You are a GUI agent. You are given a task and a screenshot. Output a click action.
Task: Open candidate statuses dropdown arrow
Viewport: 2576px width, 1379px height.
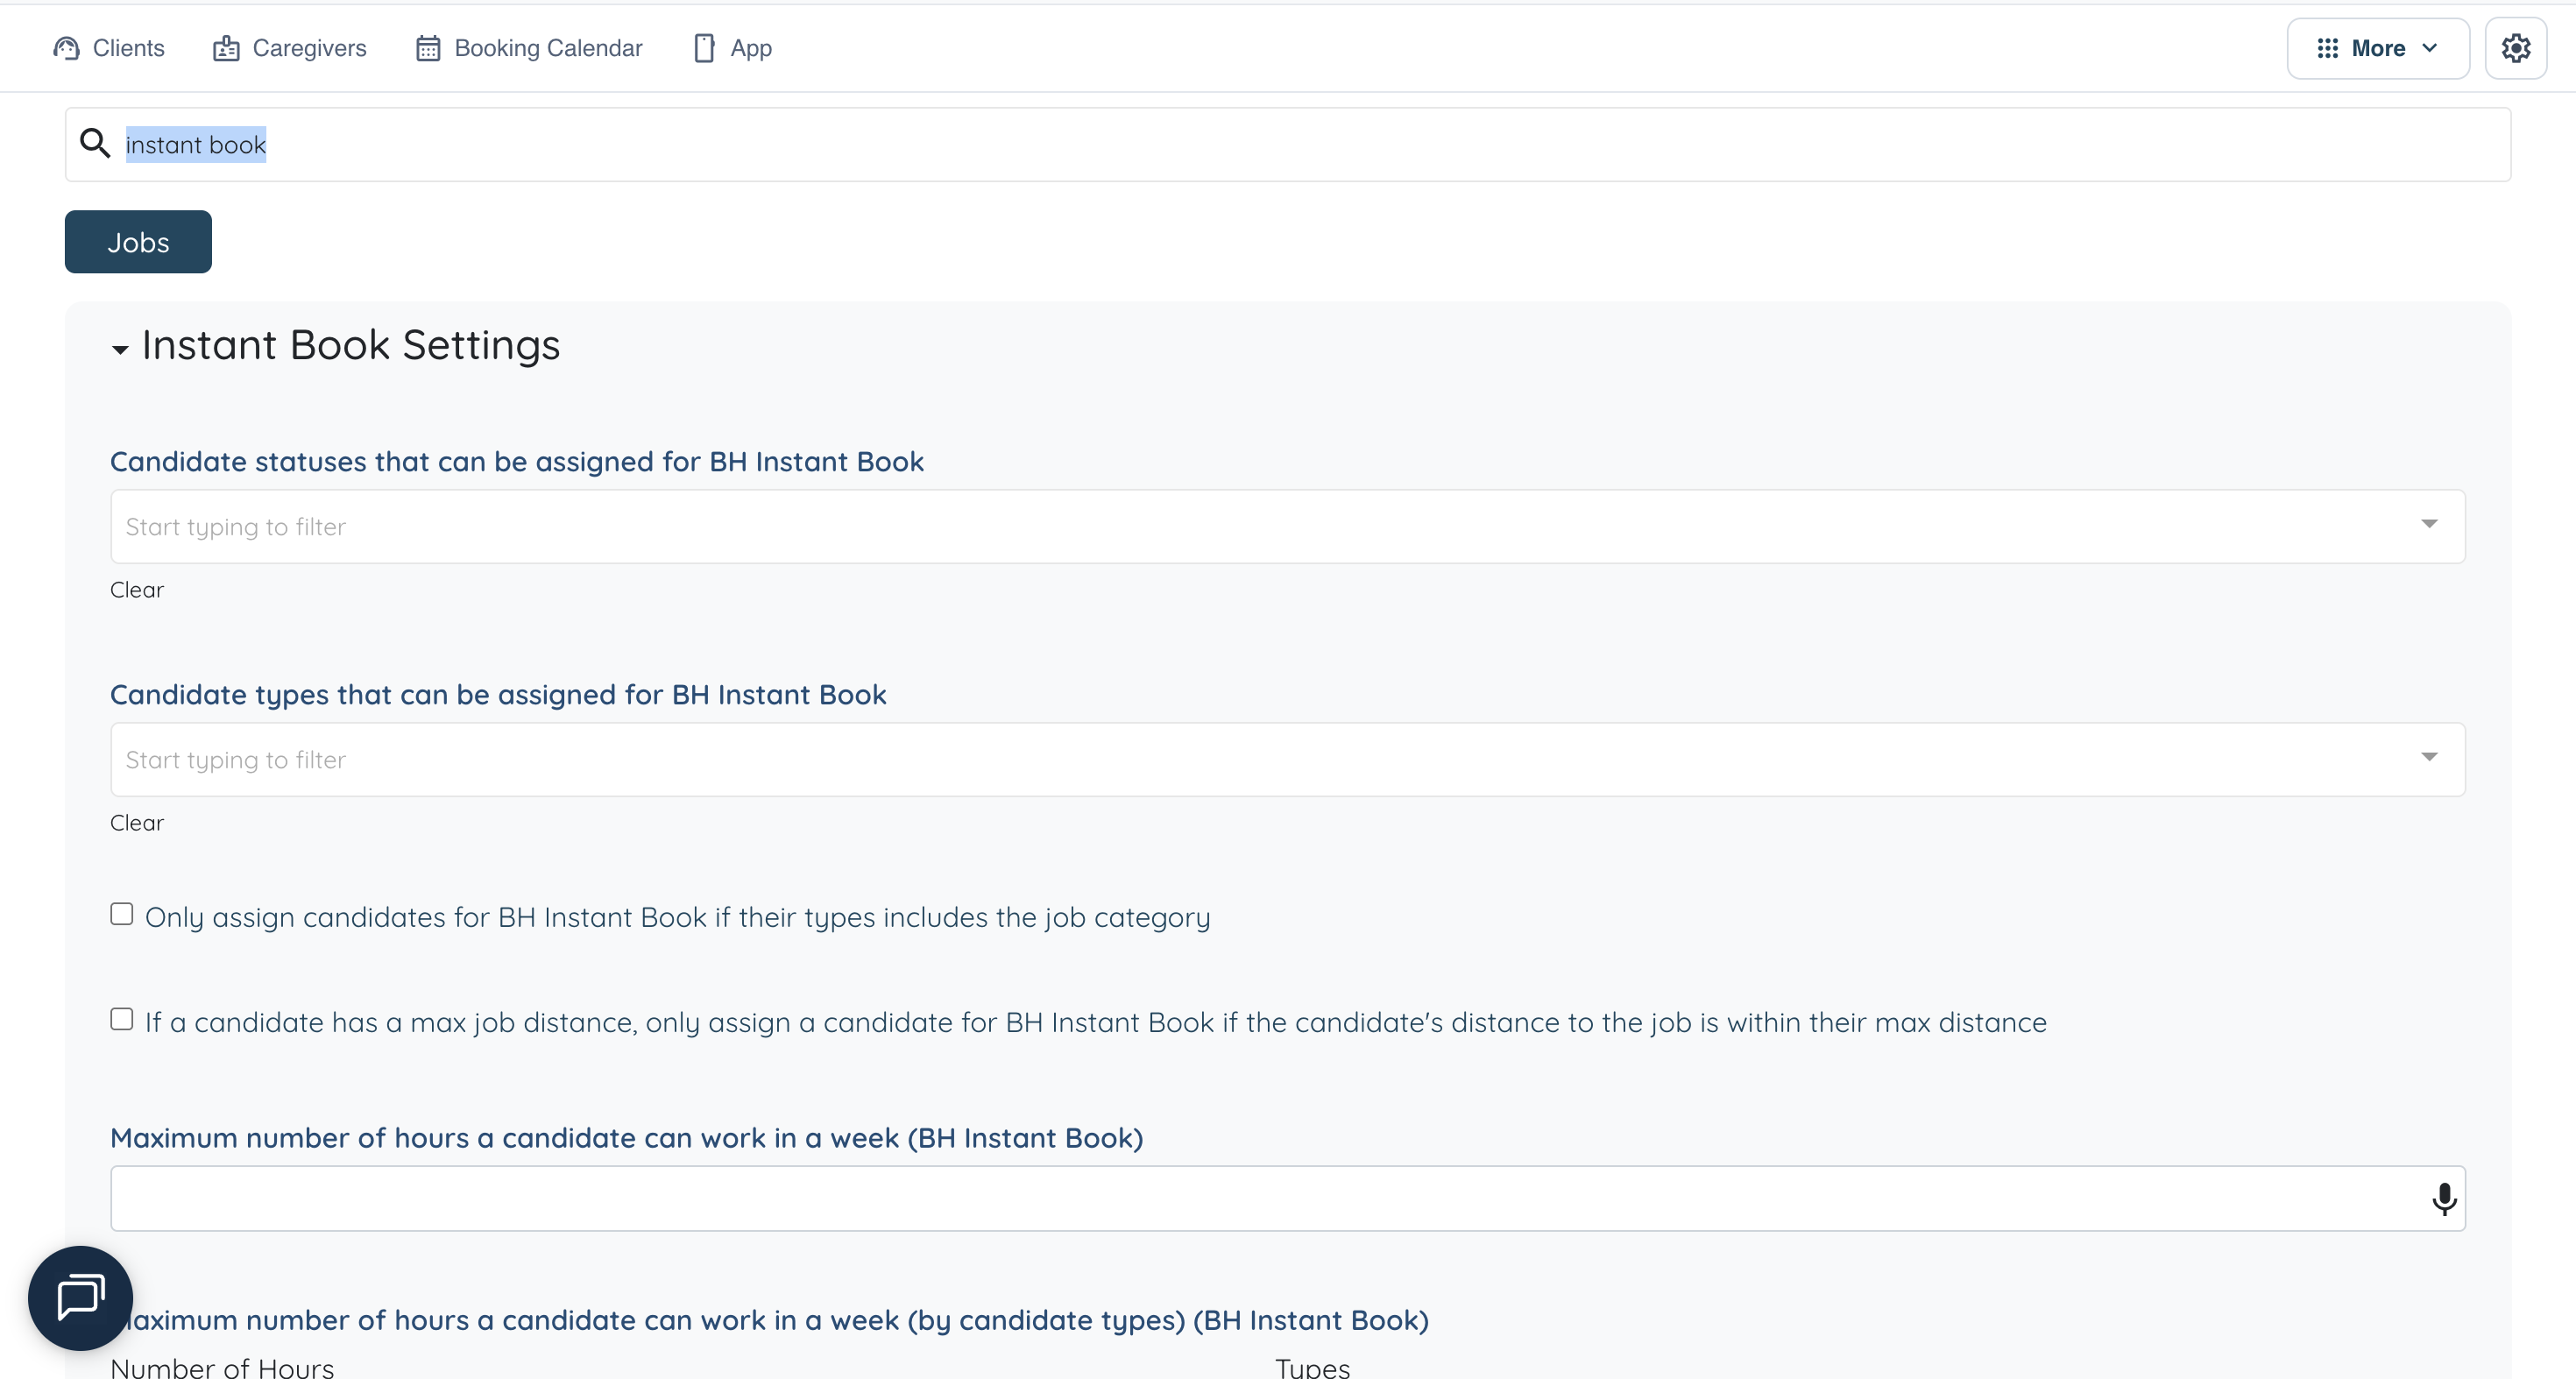(2428, 524)
